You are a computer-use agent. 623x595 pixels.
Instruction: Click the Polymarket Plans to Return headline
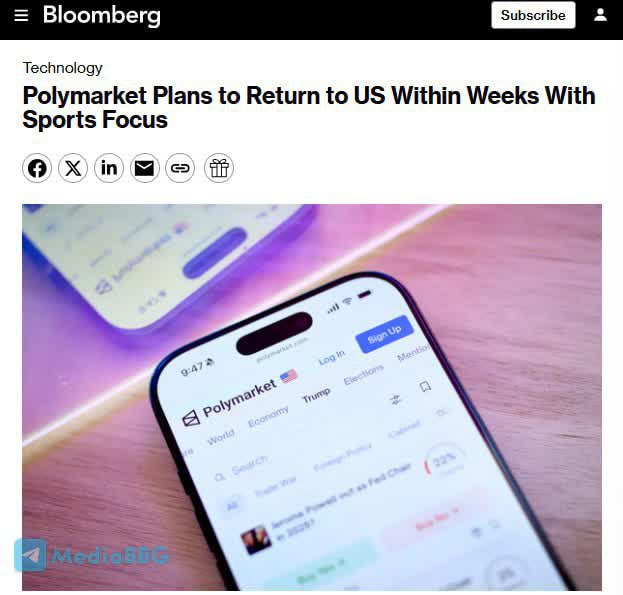tap(309, 107)
